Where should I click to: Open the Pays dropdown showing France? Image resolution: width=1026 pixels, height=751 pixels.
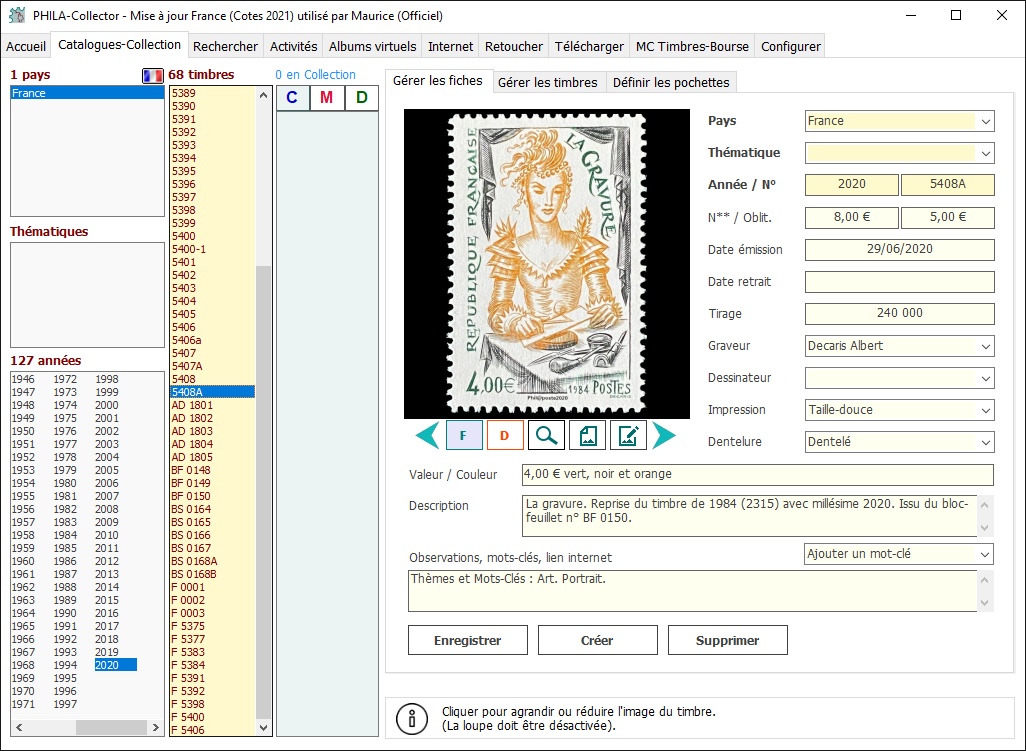point(985,122)
